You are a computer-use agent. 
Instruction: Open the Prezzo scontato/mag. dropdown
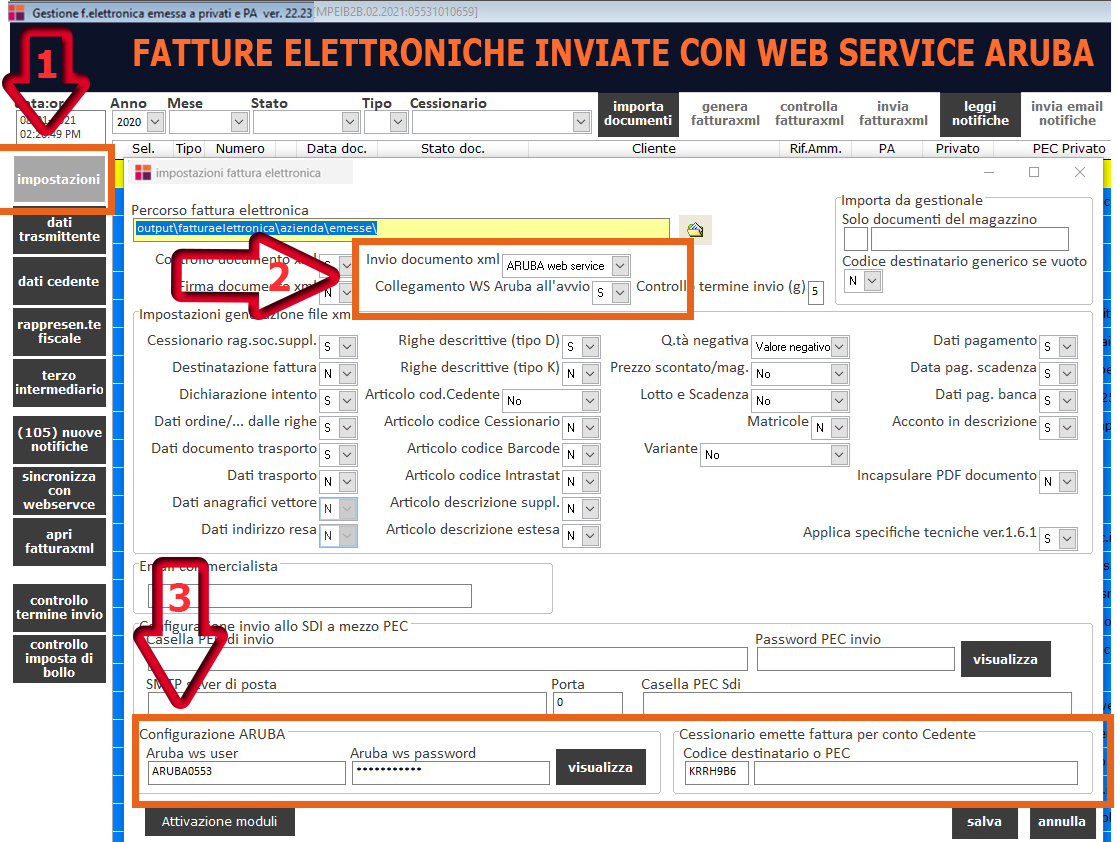click(840, 373)
